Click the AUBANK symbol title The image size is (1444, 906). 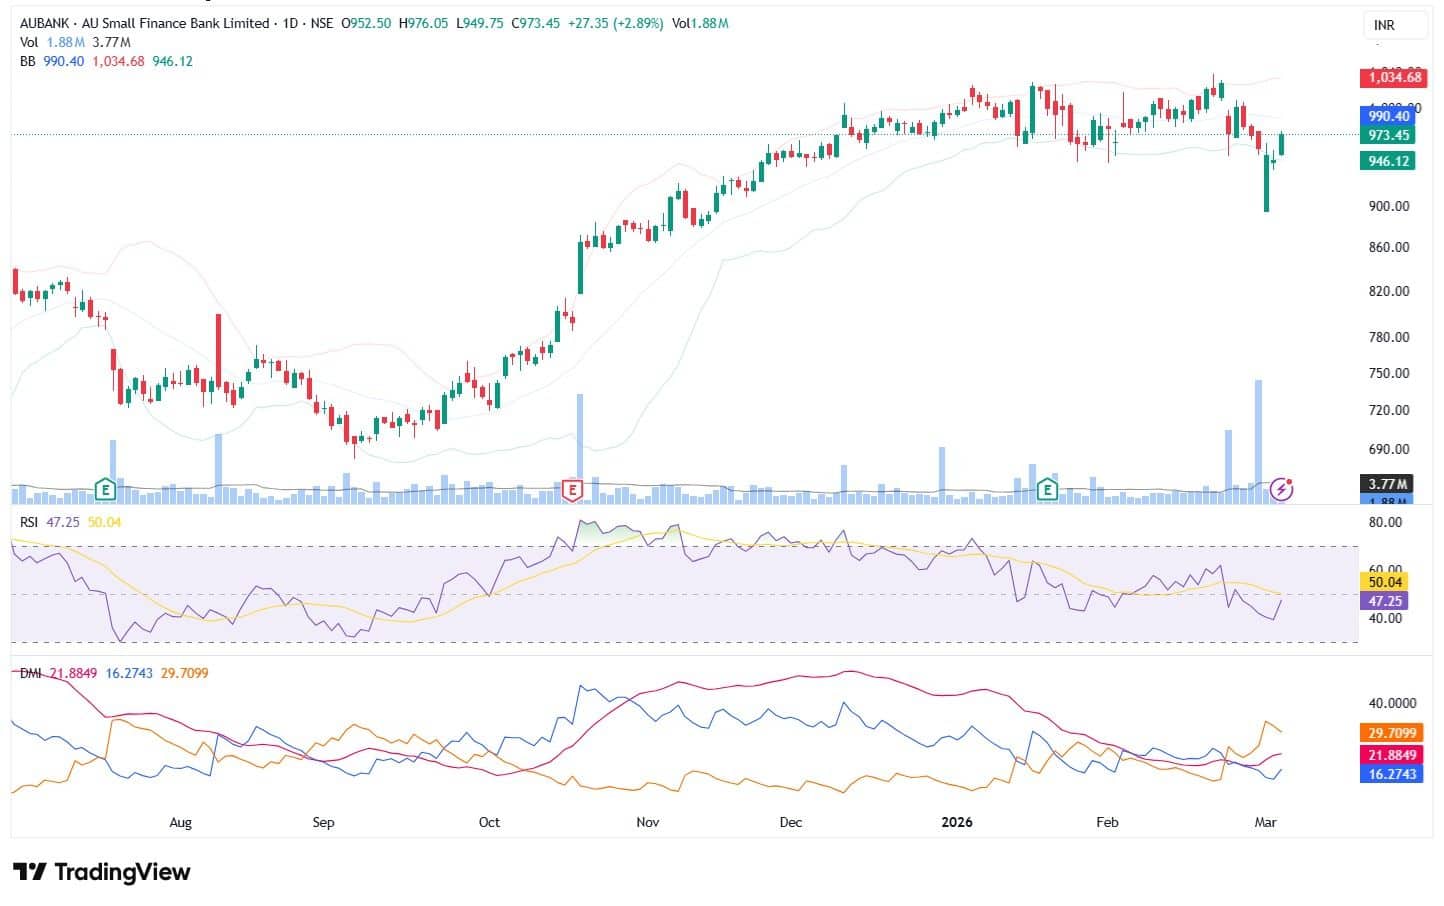(145, 23)
